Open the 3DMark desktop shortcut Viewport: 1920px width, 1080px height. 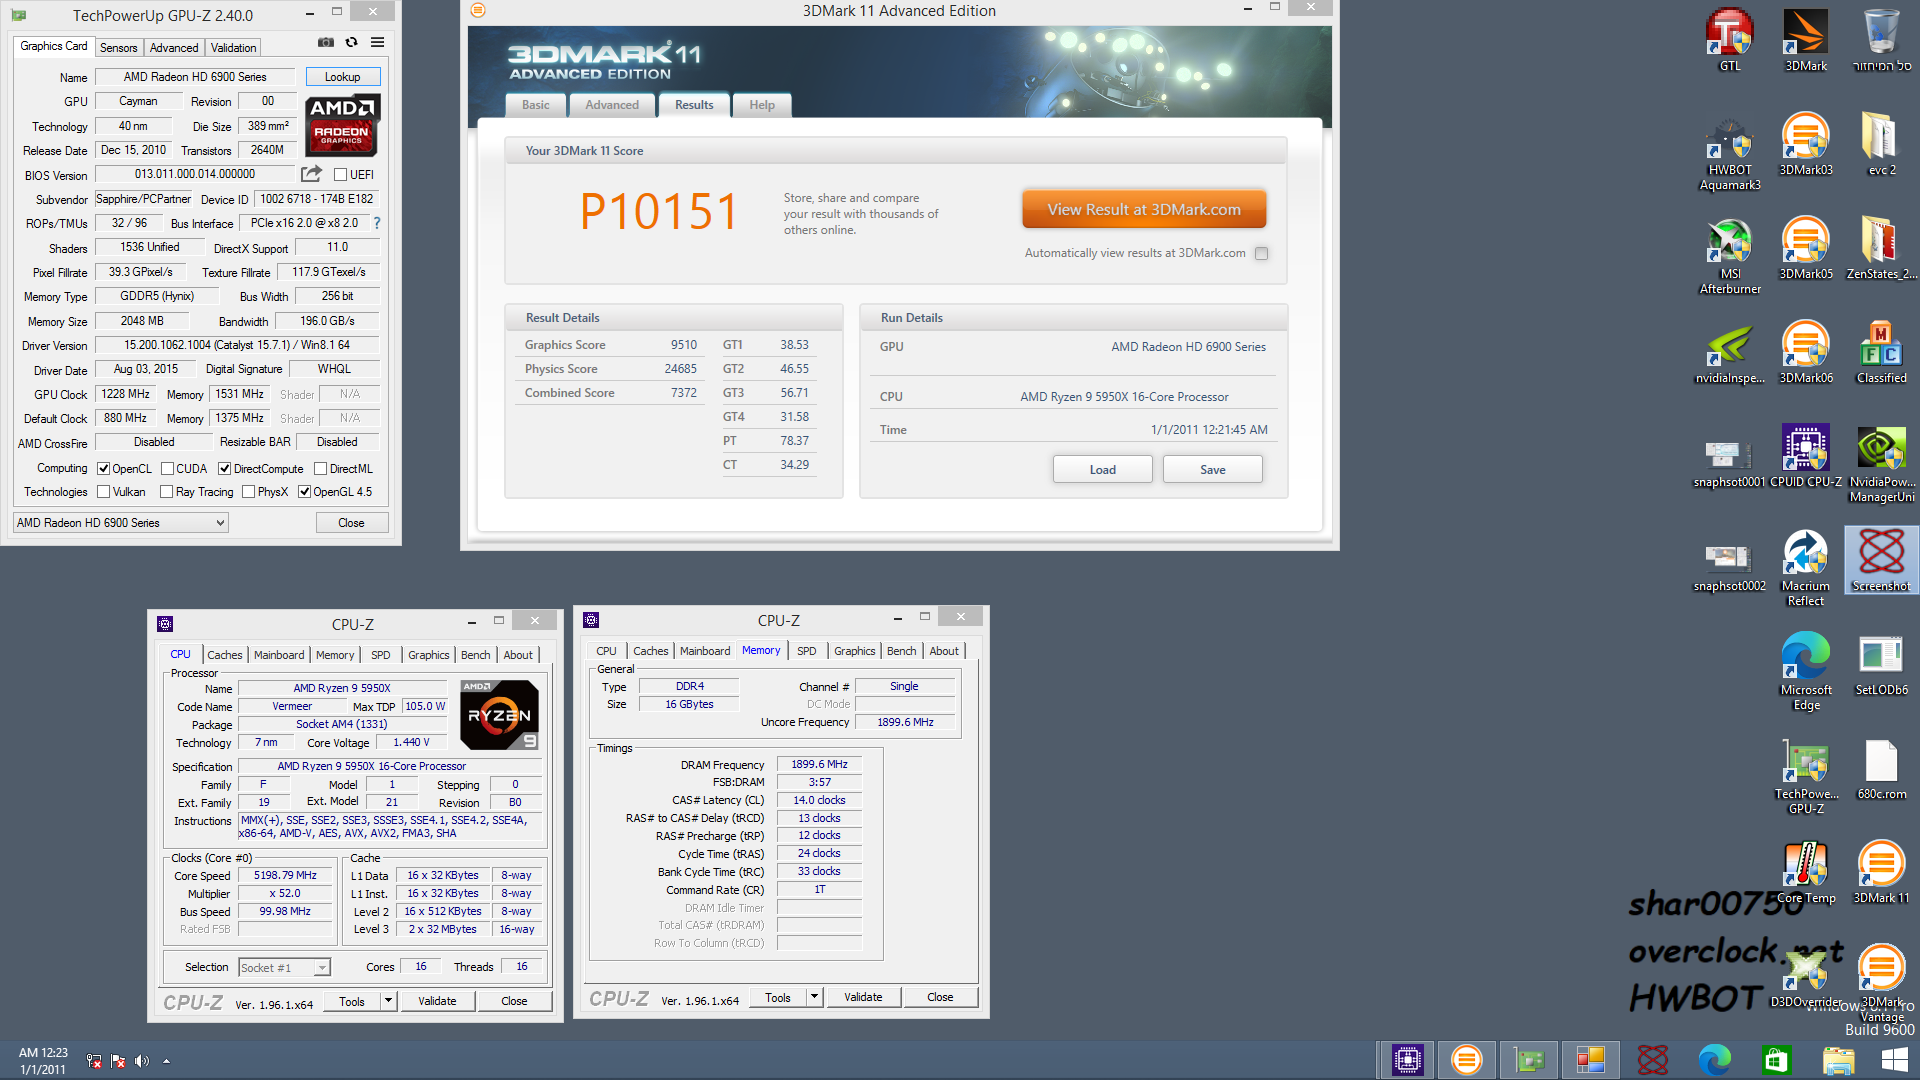click(1806, 40)
